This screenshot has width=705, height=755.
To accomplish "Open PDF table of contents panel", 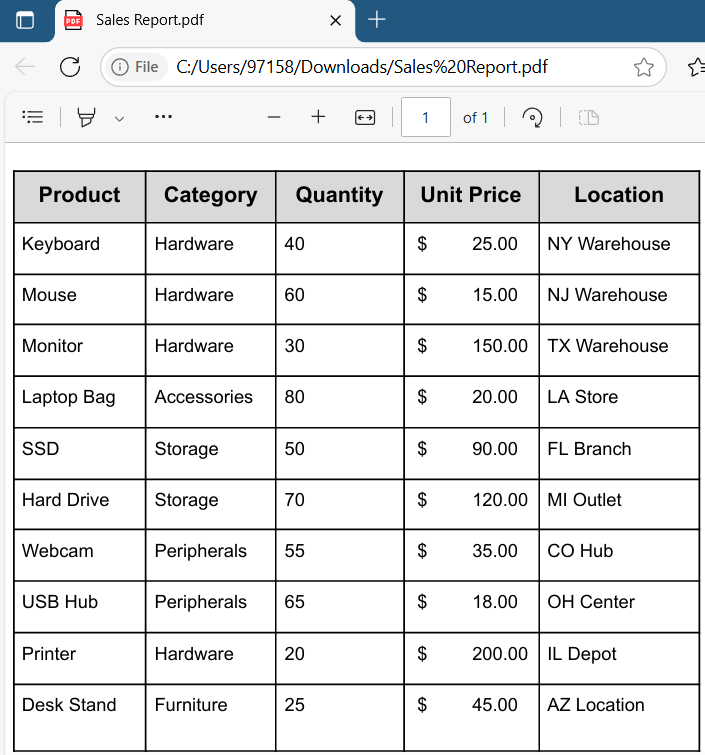I will click(x=33, y=117).
